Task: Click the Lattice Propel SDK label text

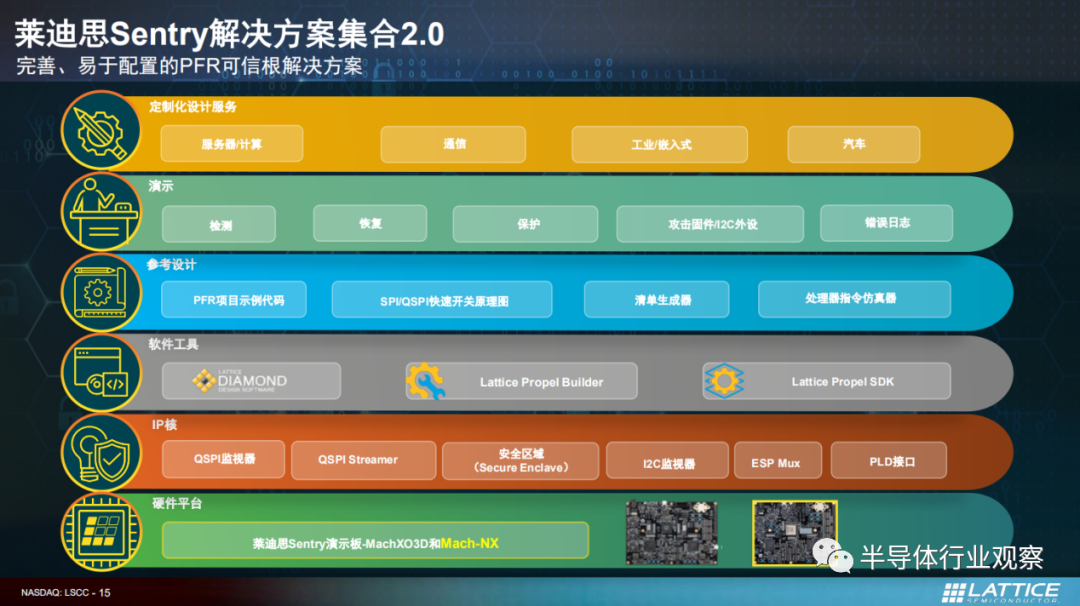Action: [842, 382]
